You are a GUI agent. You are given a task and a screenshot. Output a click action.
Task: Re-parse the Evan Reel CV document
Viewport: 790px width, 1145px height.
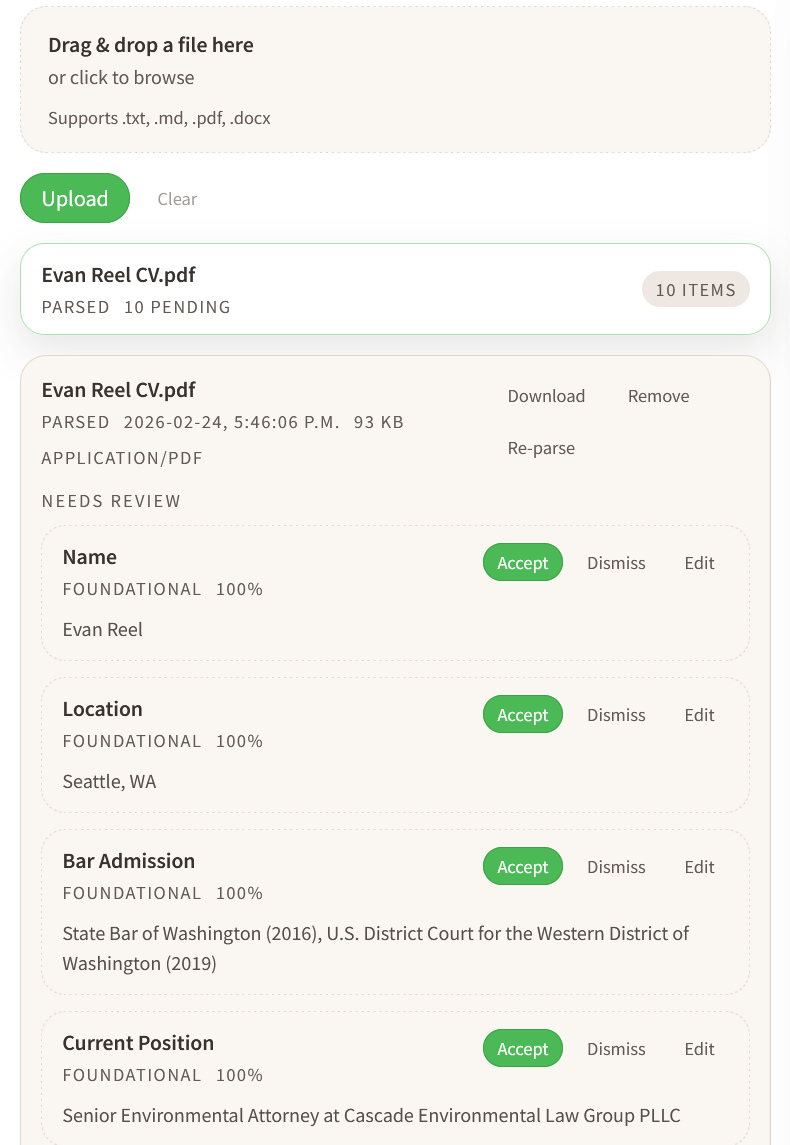[x=541, y=448]
